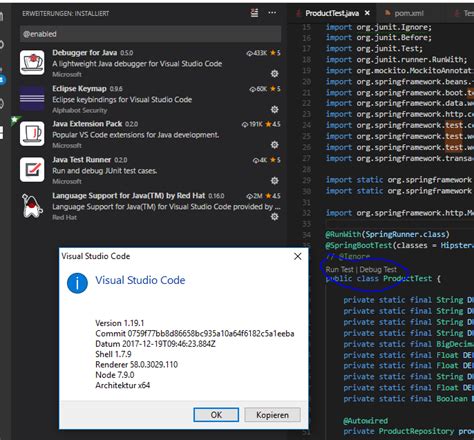474x440 pixels.
Task: Click the Shell 1.7.9 line
Action: pyautogui.click(x=113, y=354)
